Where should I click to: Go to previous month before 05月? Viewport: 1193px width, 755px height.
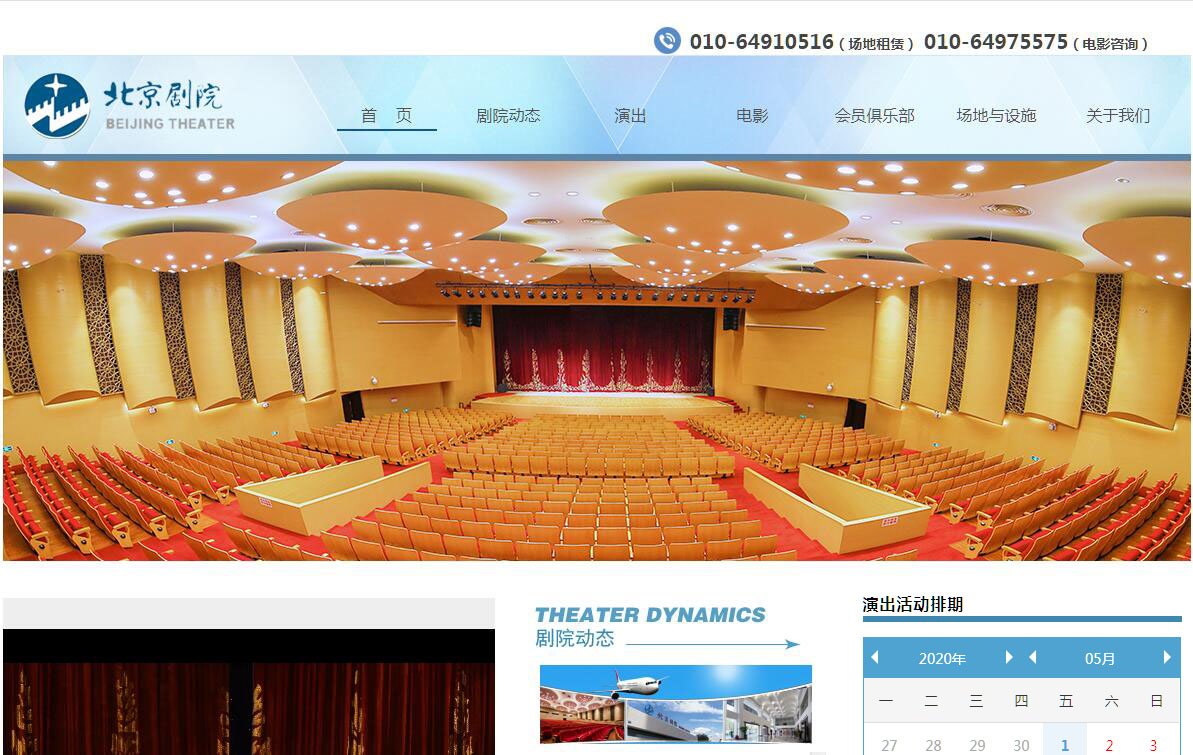1033,657
